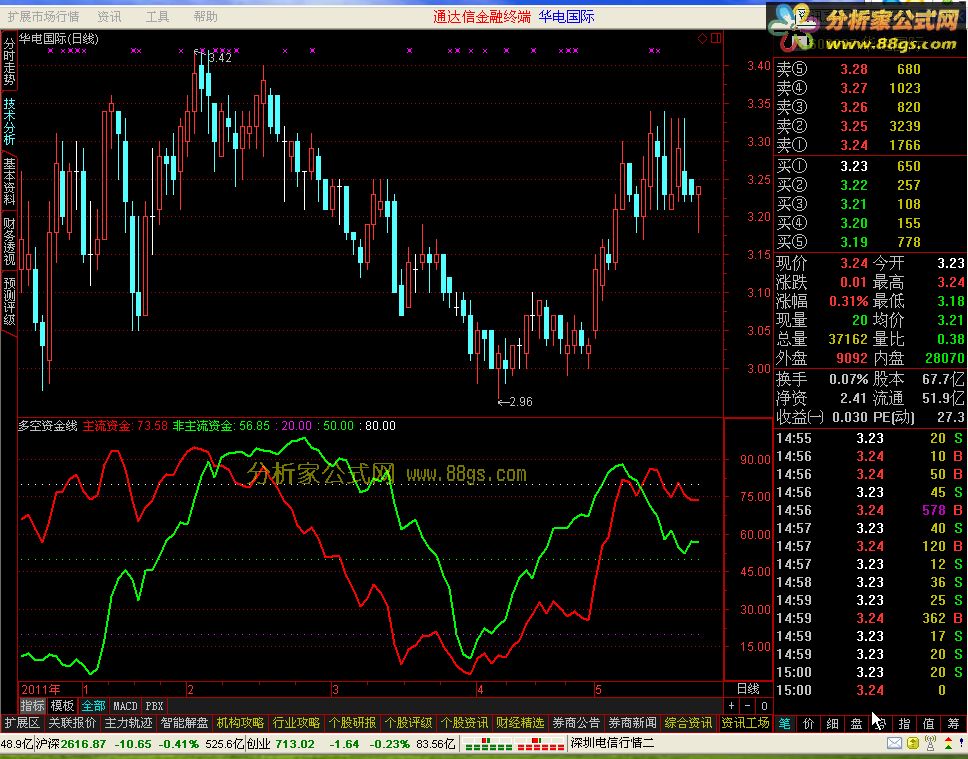Screen dimensions: 968x759
Task: Click the 深圳电信行情二 server label
Action: tap(612, 744)
